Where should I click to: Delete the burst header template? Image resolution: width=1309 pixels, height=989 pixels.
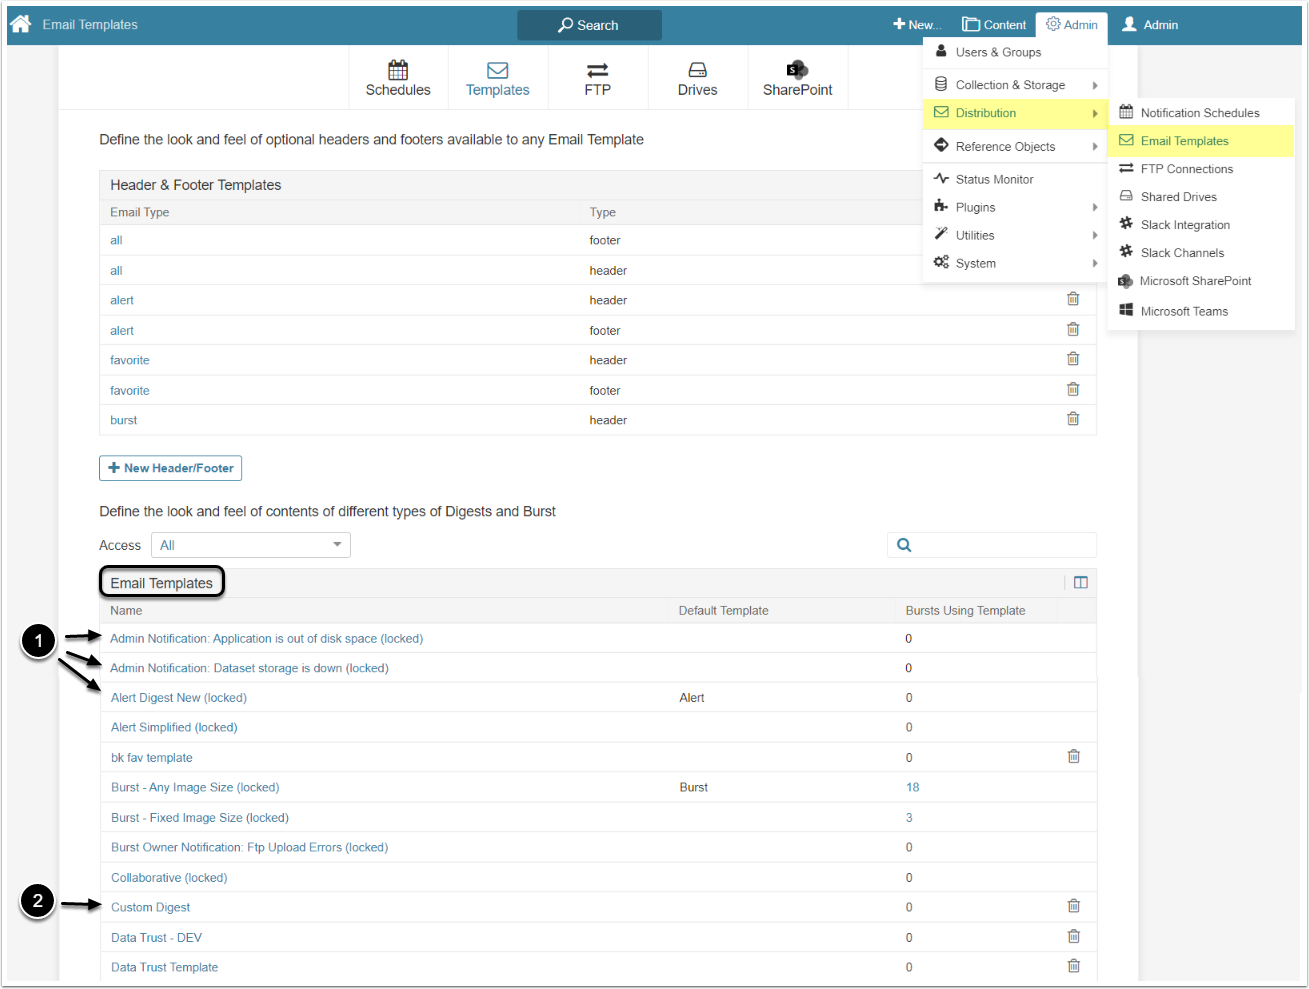coord(1073,419)
